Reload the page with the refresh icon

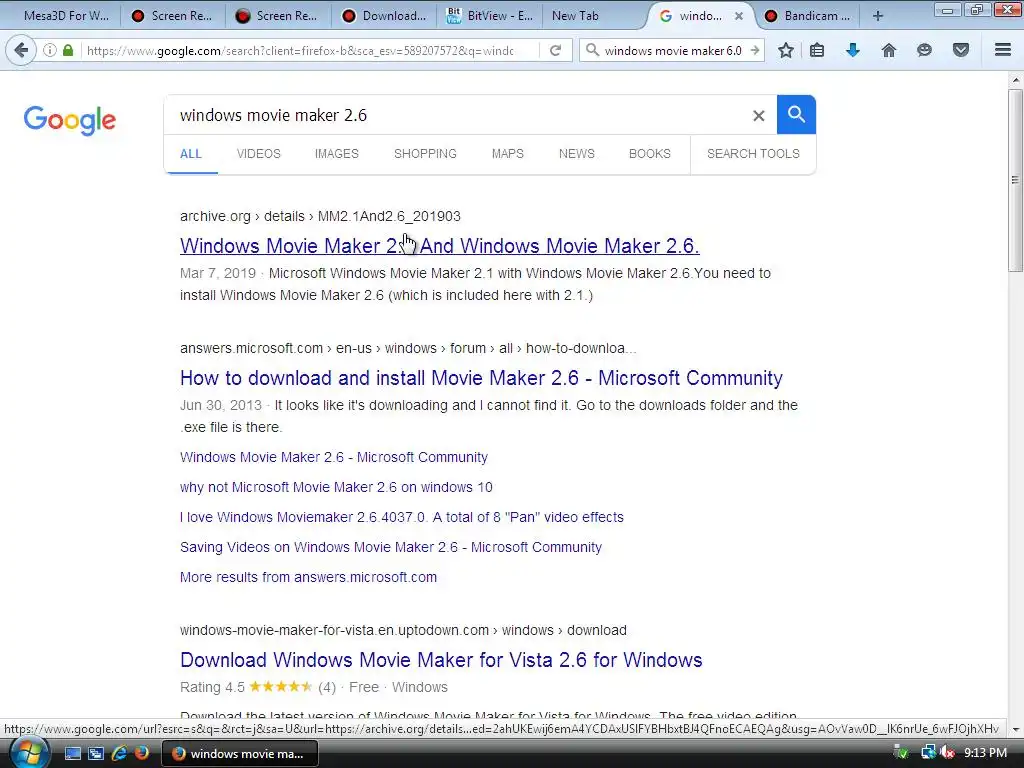(x=555, y=50)
